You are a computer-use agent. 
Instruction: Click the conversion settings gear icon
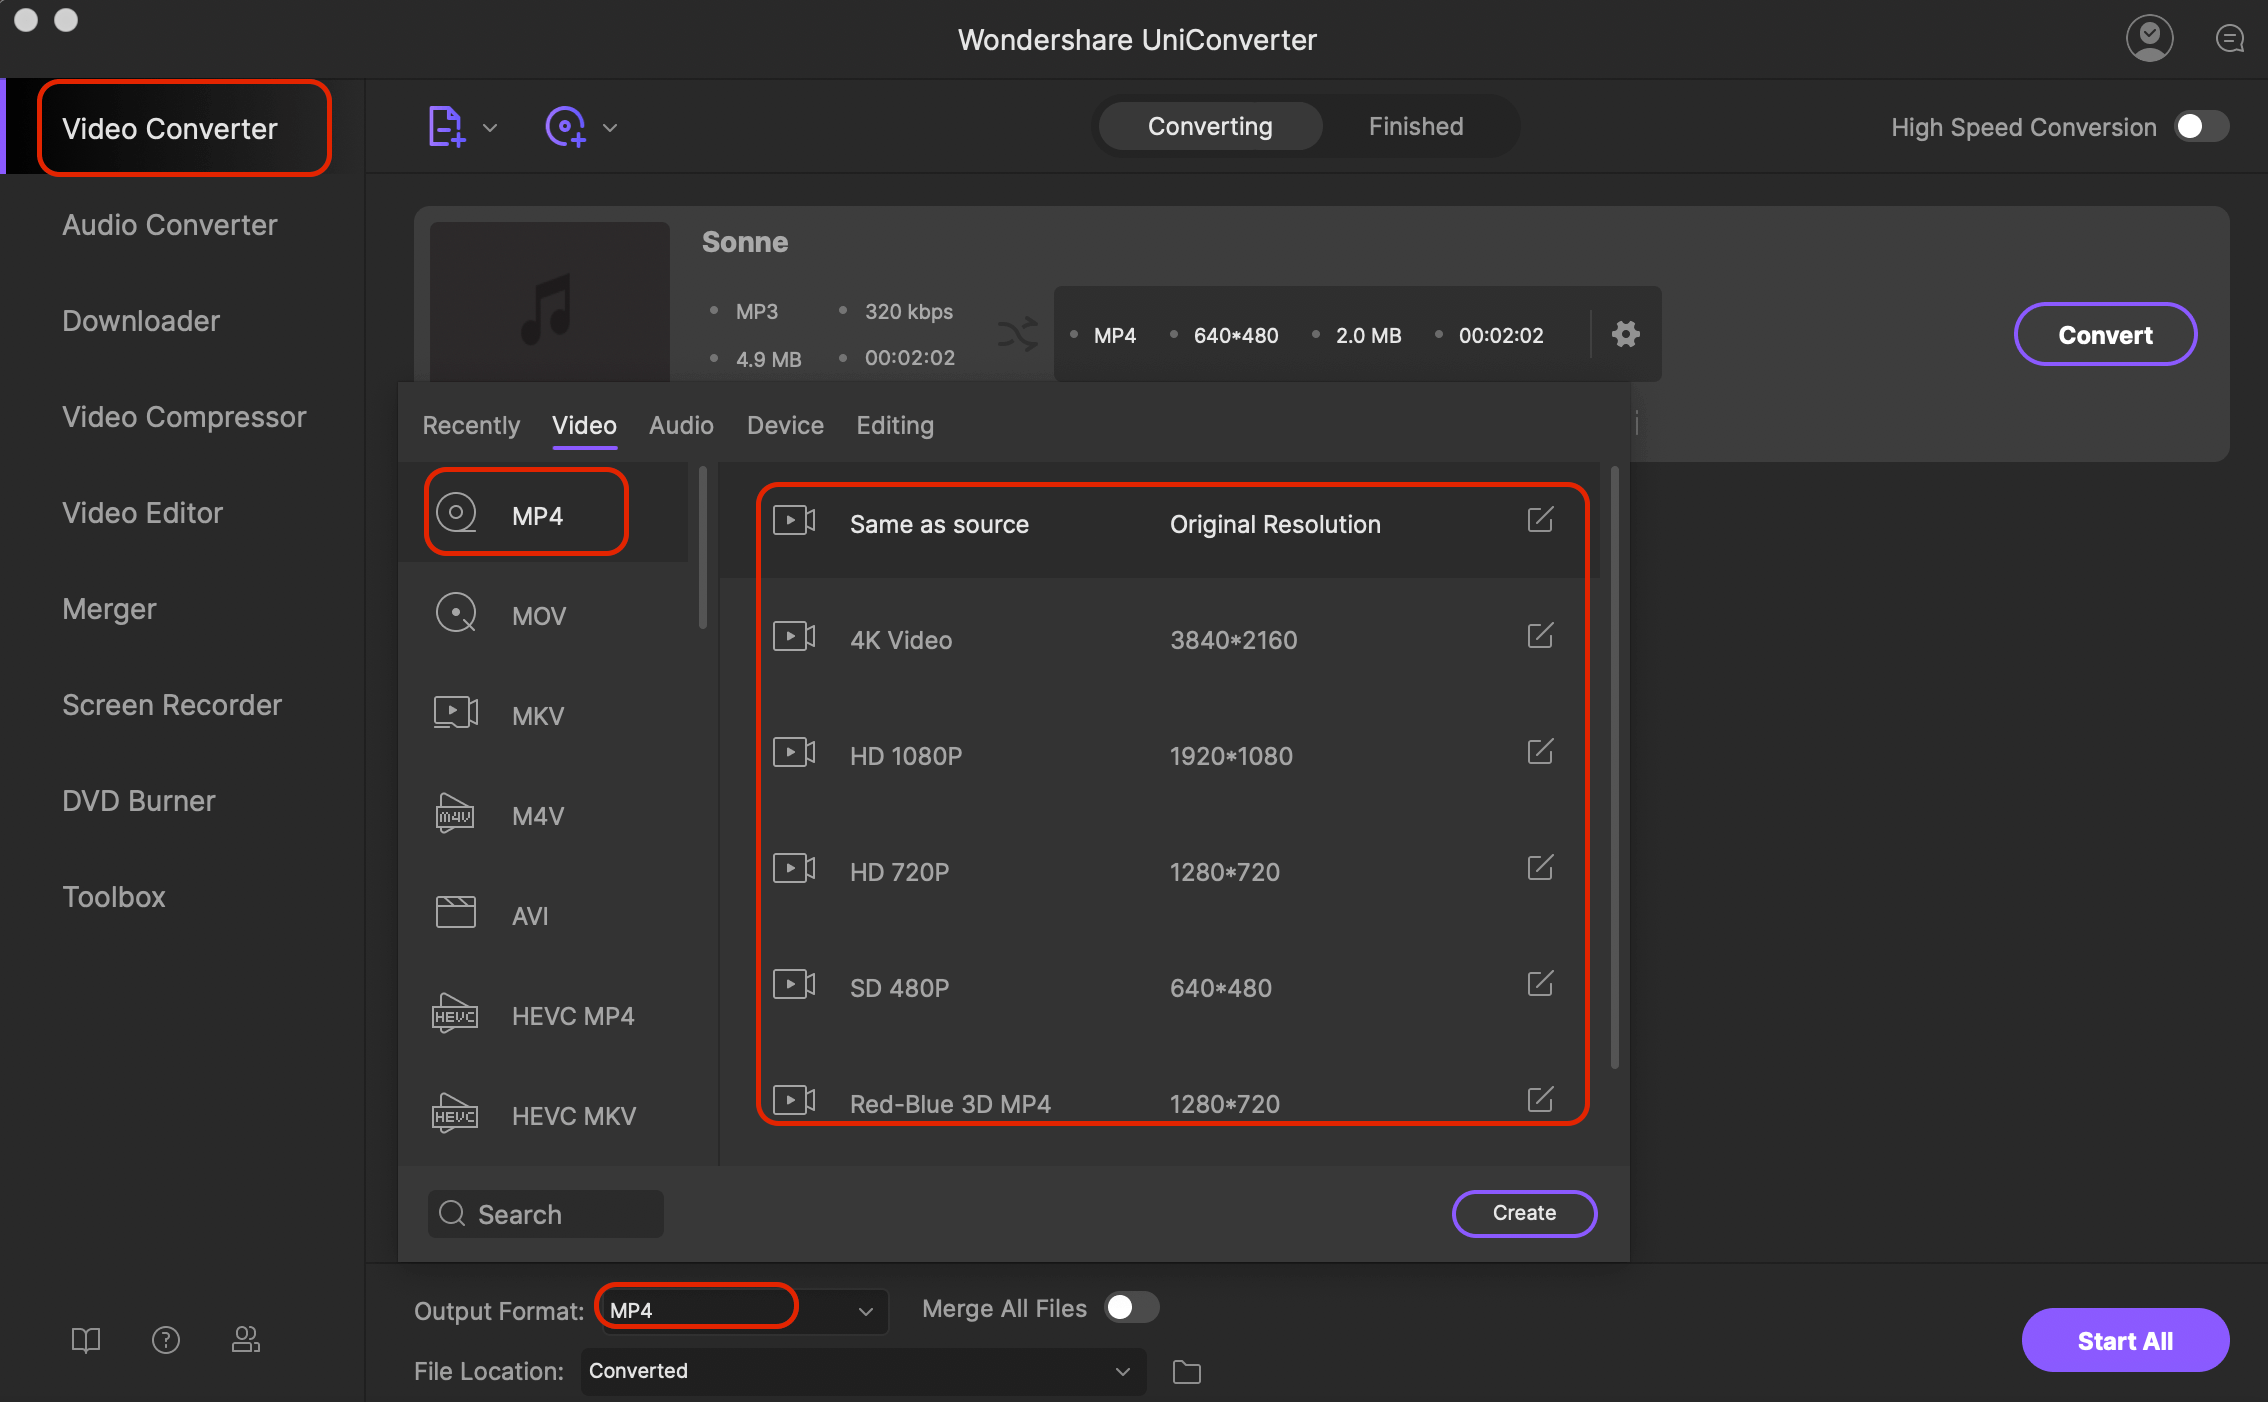[x=1625, y=334]
